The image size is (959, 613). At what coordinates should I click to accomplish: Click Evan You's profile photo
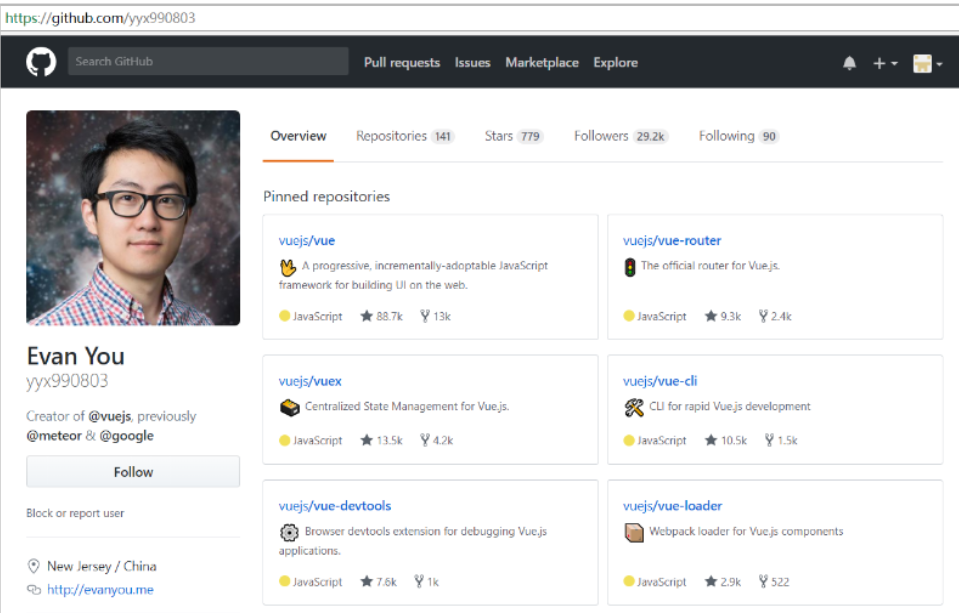pyautogui.click(x=133, y=218)
